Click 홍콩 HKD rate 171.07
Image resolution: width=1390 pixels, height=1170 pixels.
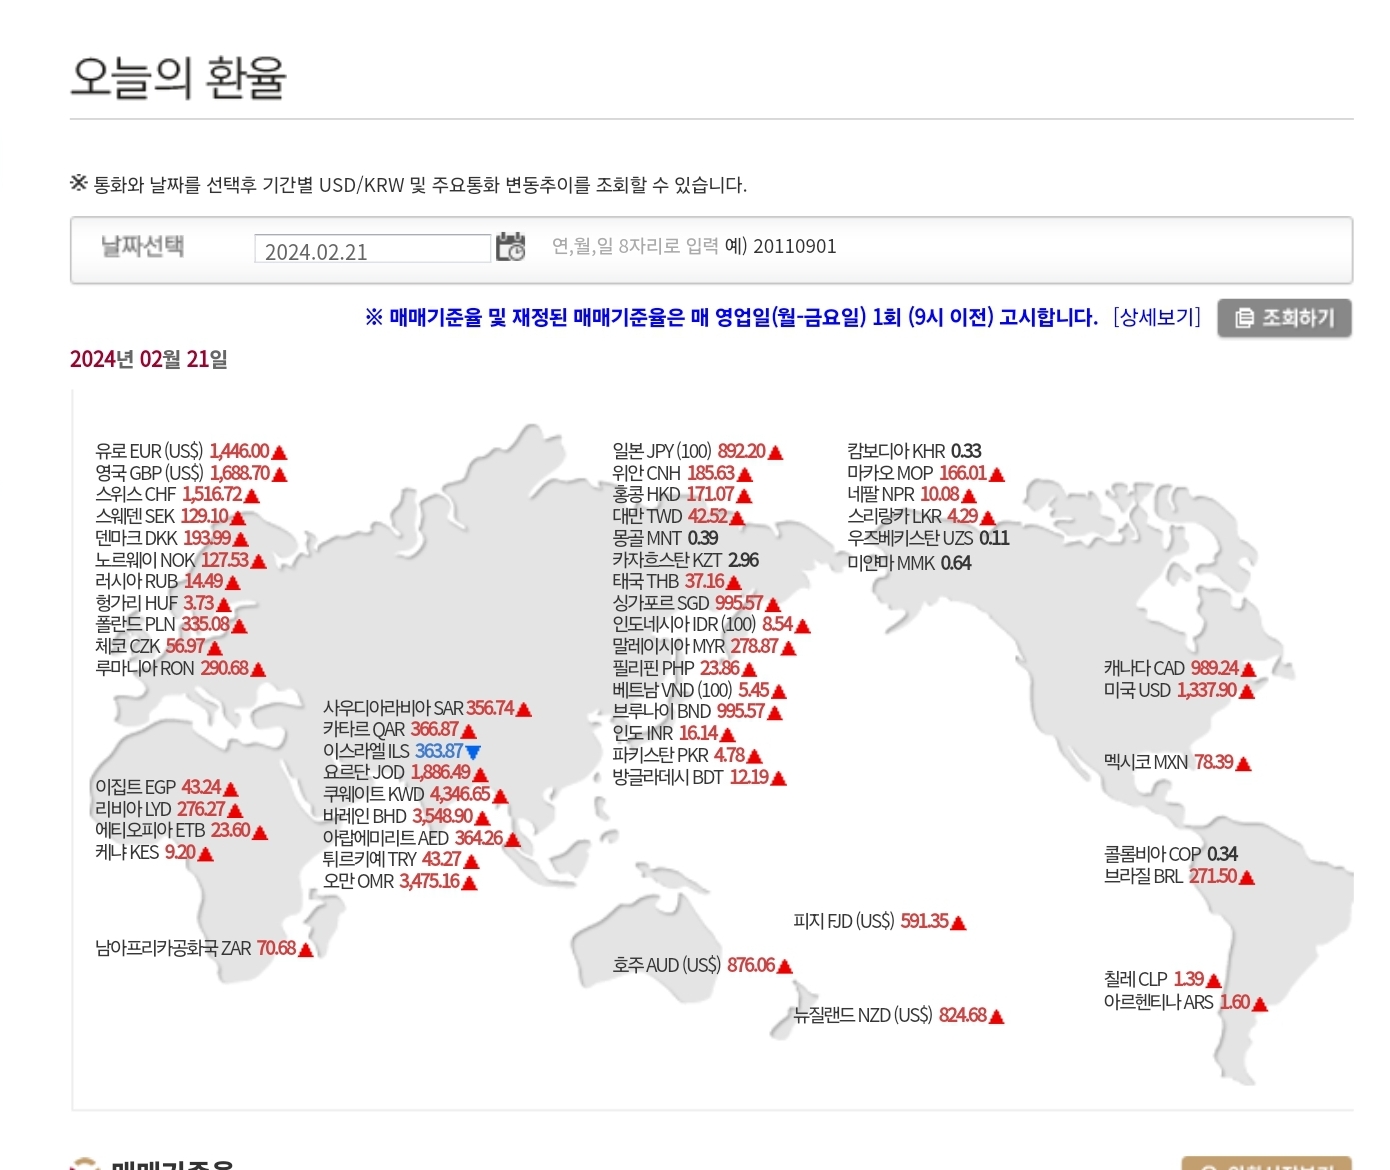tap(710, 495)
